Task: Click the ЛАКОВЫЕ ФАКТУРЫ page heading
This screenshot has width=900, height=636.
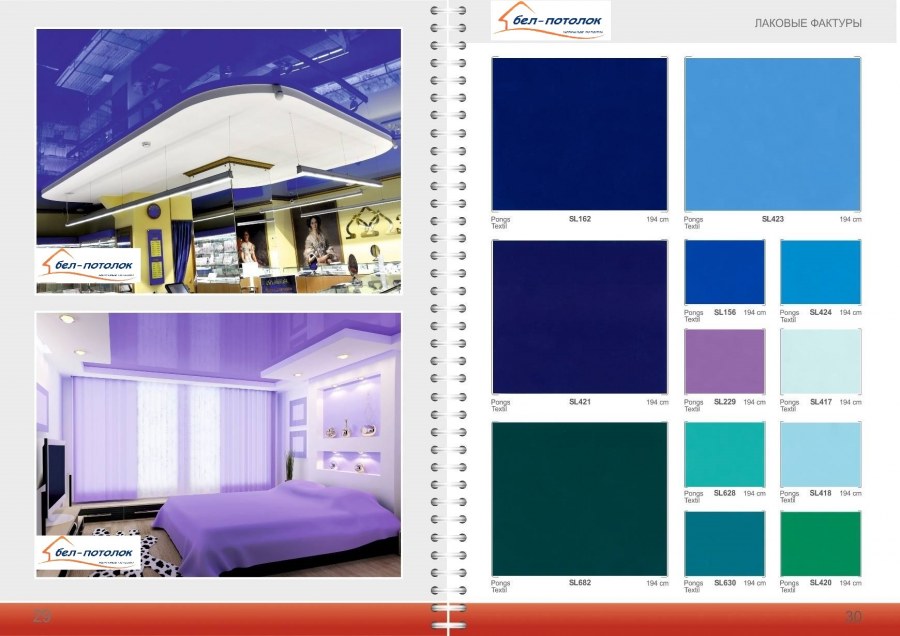Action: pos(807,23)
